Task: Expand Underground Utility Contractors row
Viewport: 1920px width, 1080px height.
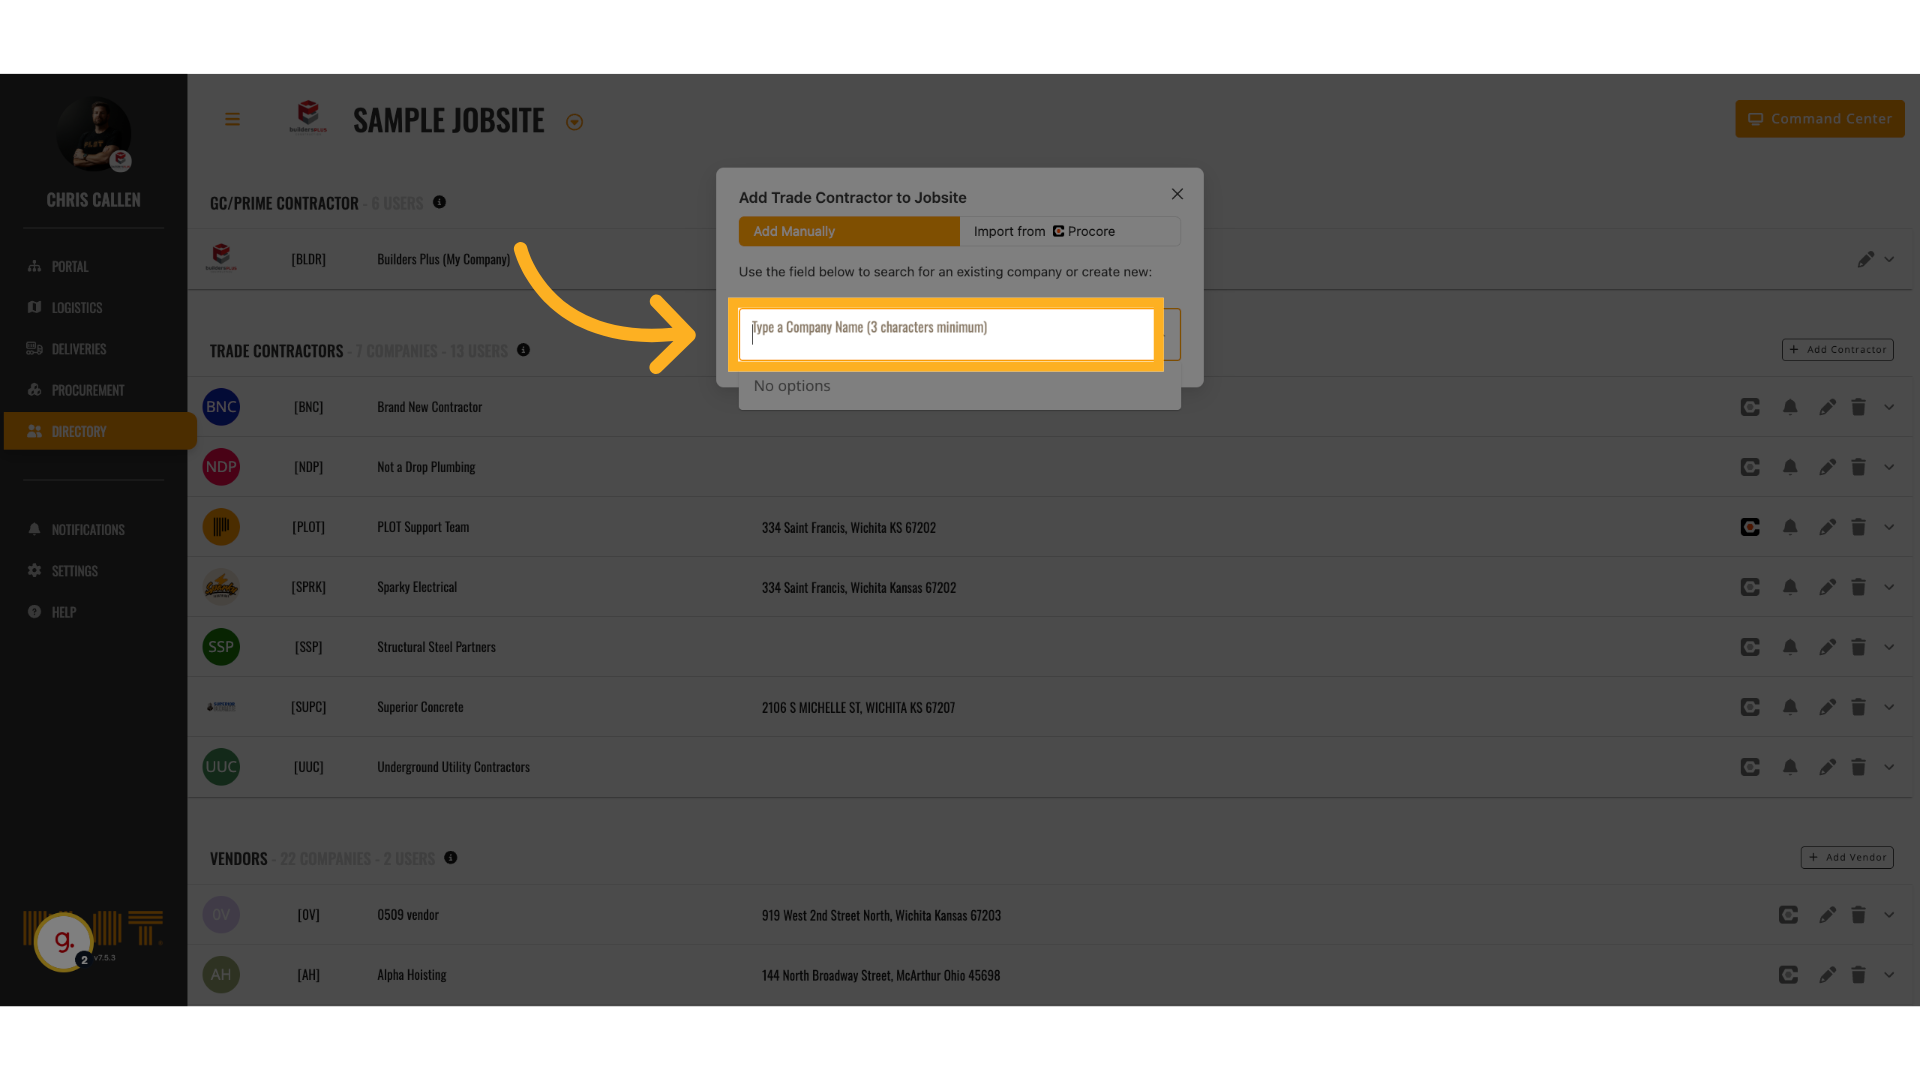Action: point(1889,767)
